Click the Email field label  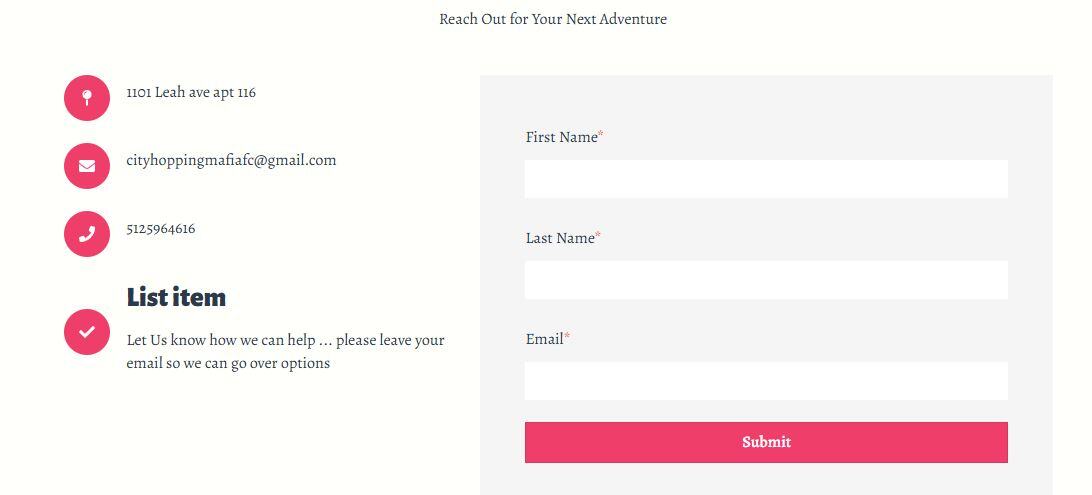tap(544, 339)
